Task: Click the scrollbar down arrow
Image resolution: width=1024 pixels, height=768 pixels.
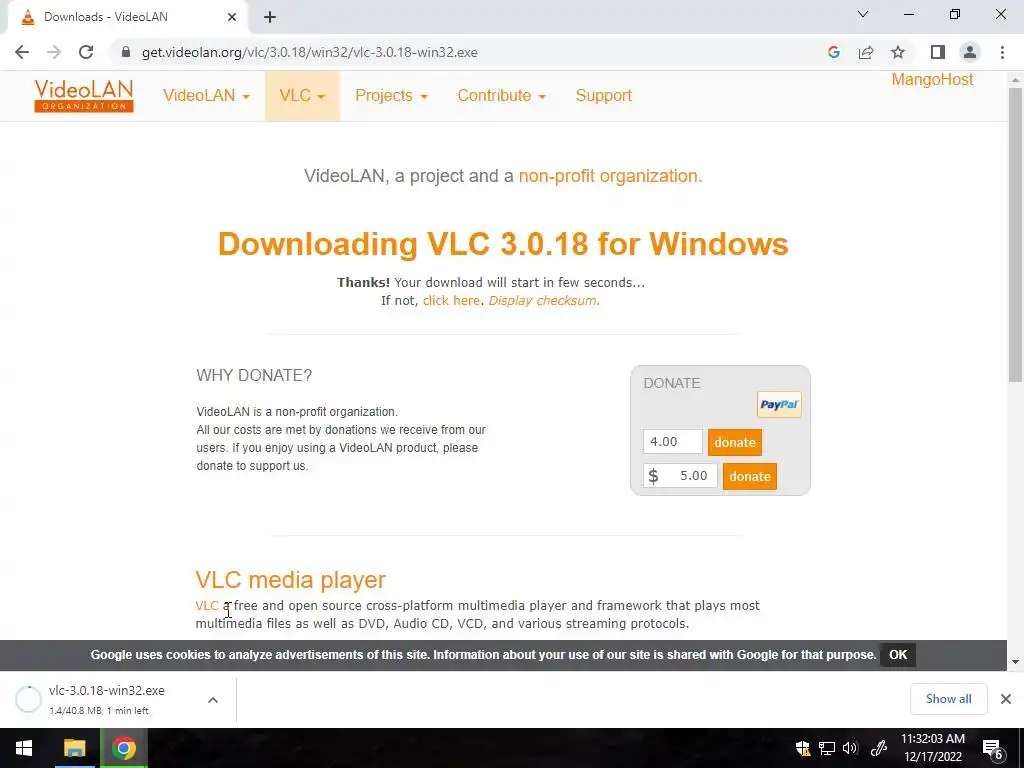Action: 1015,662
